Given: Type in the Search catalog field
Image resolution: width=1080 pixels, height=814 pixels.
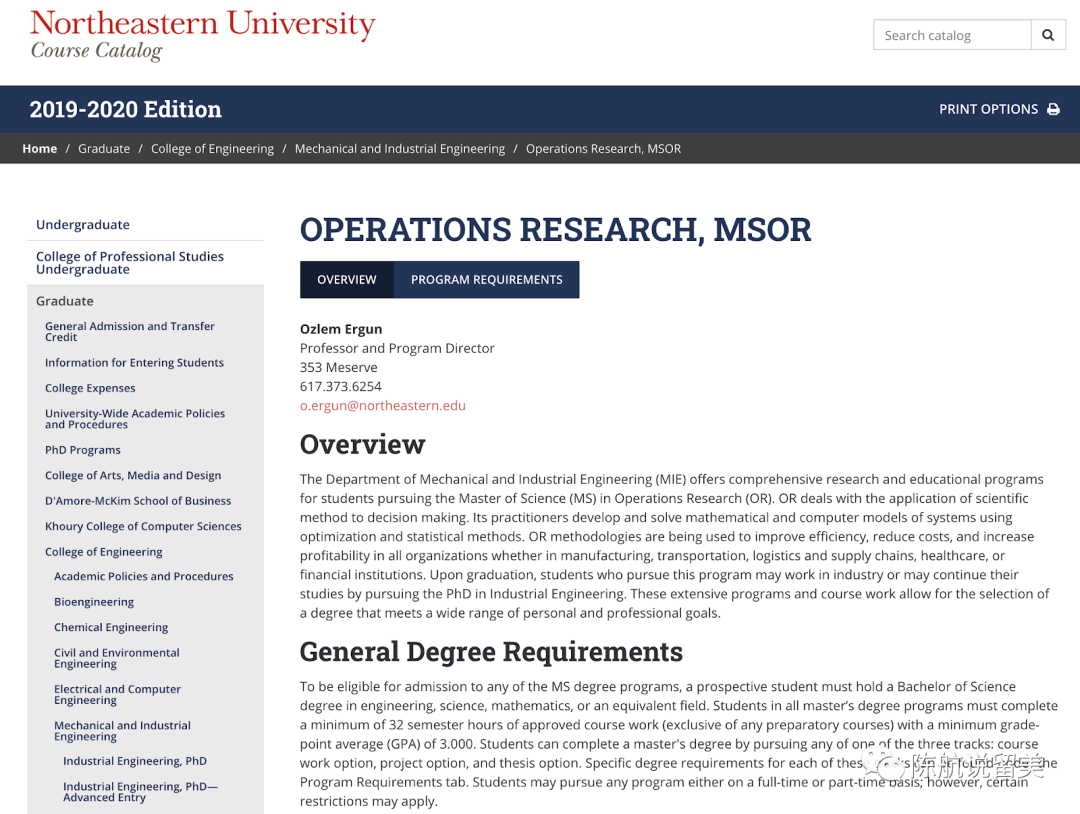Looking at the screenshot, I should pyautogui.click(x=951, y=35).
